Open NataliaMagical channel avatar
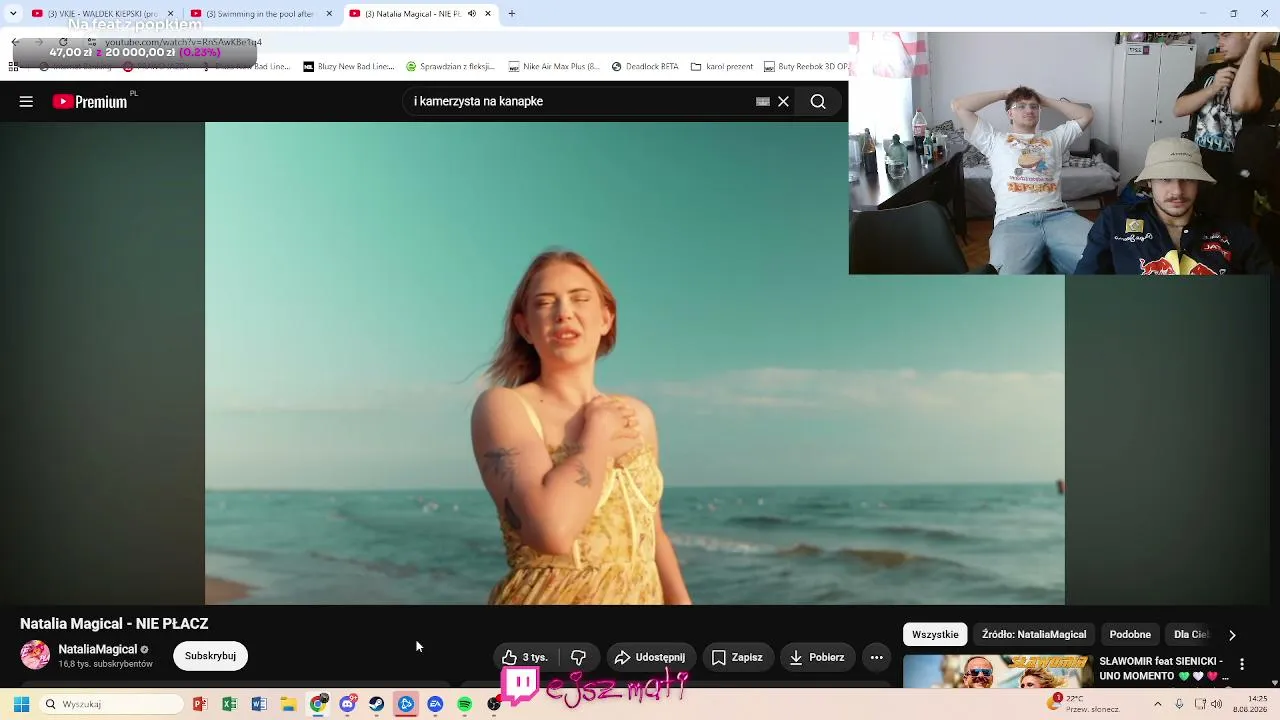This screenshot has width=1280, height=720. pos(35,655)
